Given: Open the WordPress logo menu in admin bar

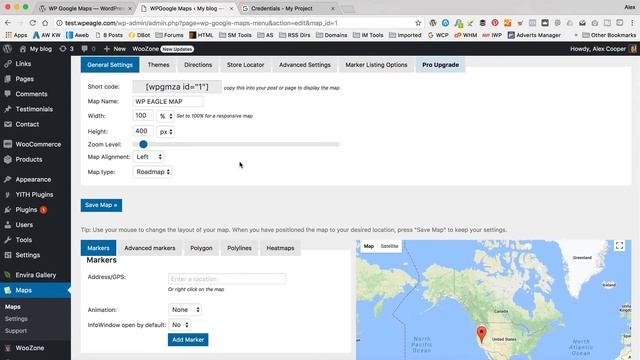Looking at the screenshot, I should tap(7, 49).
